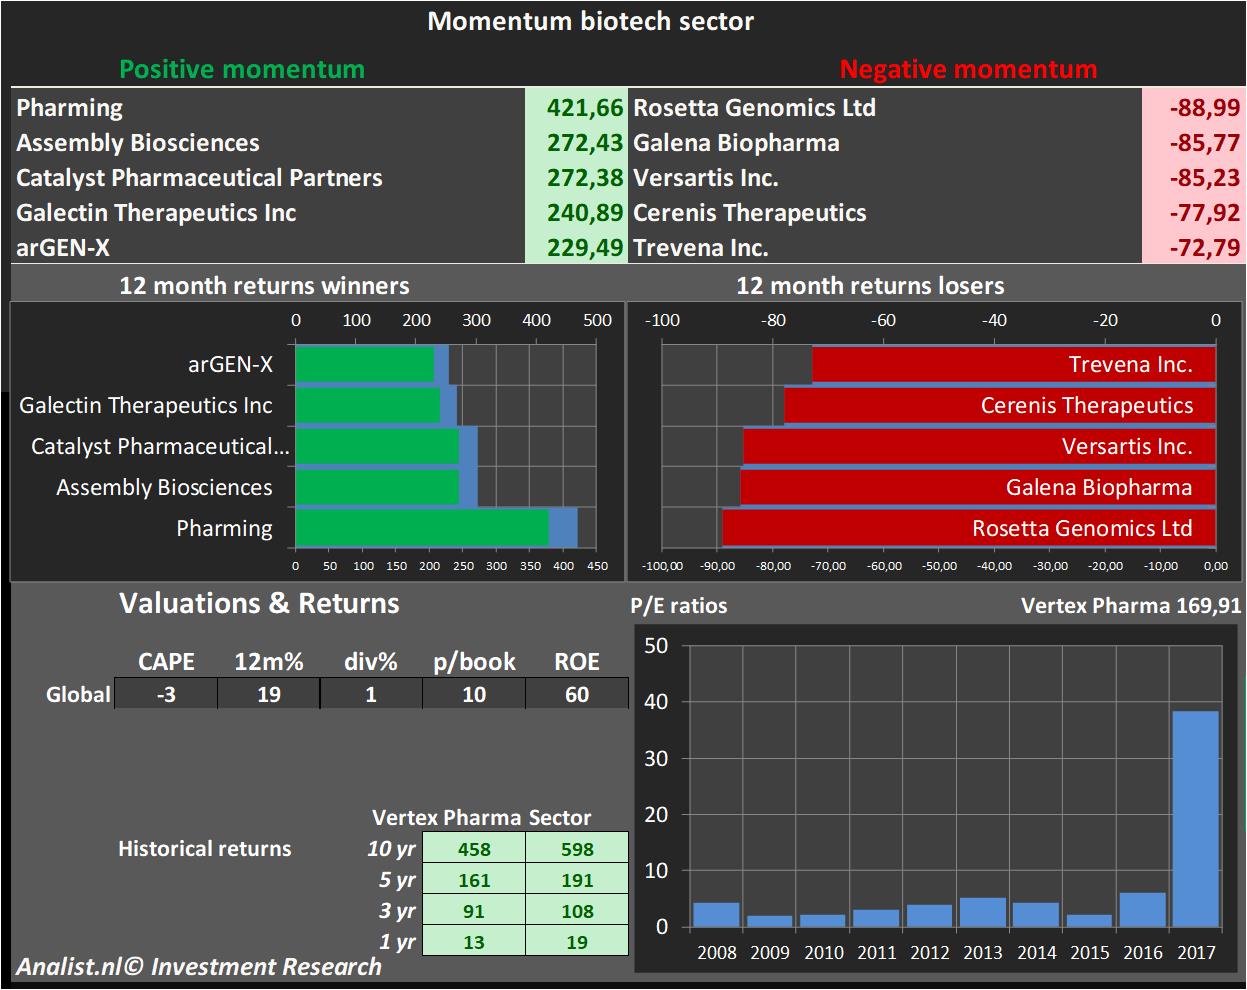Select Vertex Pharma 10 yr return 458
1247x990 pixels.
[474, 849]
